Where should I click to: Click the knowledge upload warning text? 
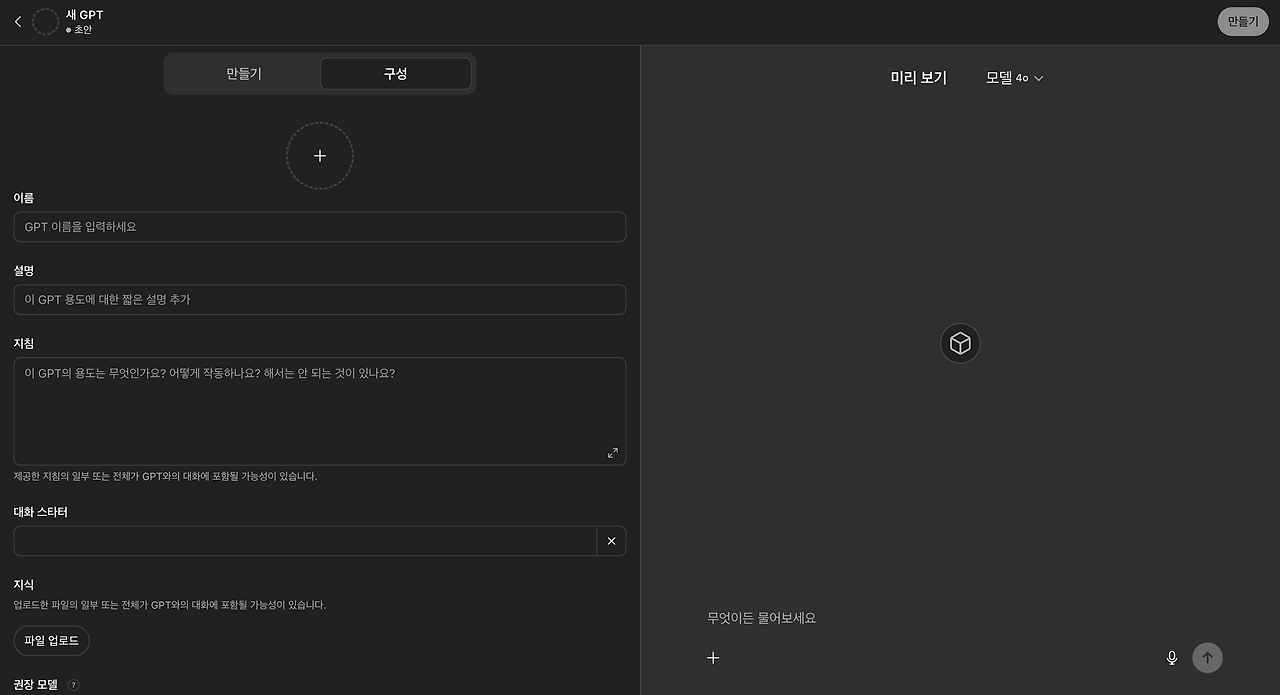pos(170,605)
